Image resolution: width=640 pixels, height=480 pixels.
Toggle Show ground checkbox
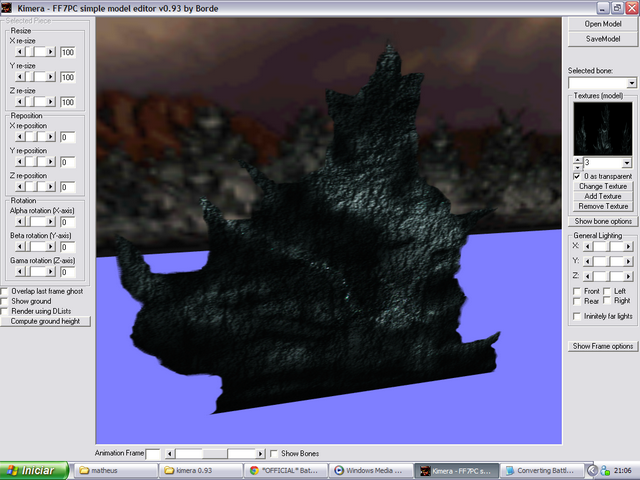click(4, 301)
